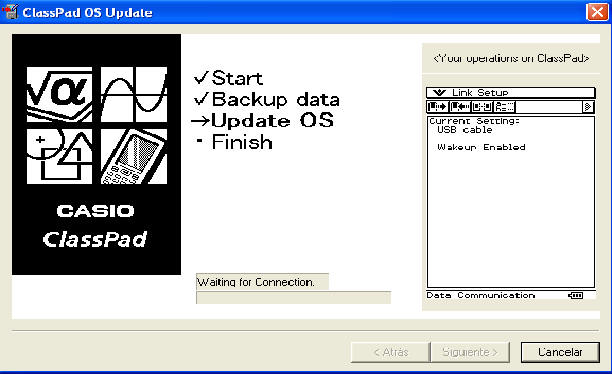Click the calculator device logo tile

tap(134, 156)
